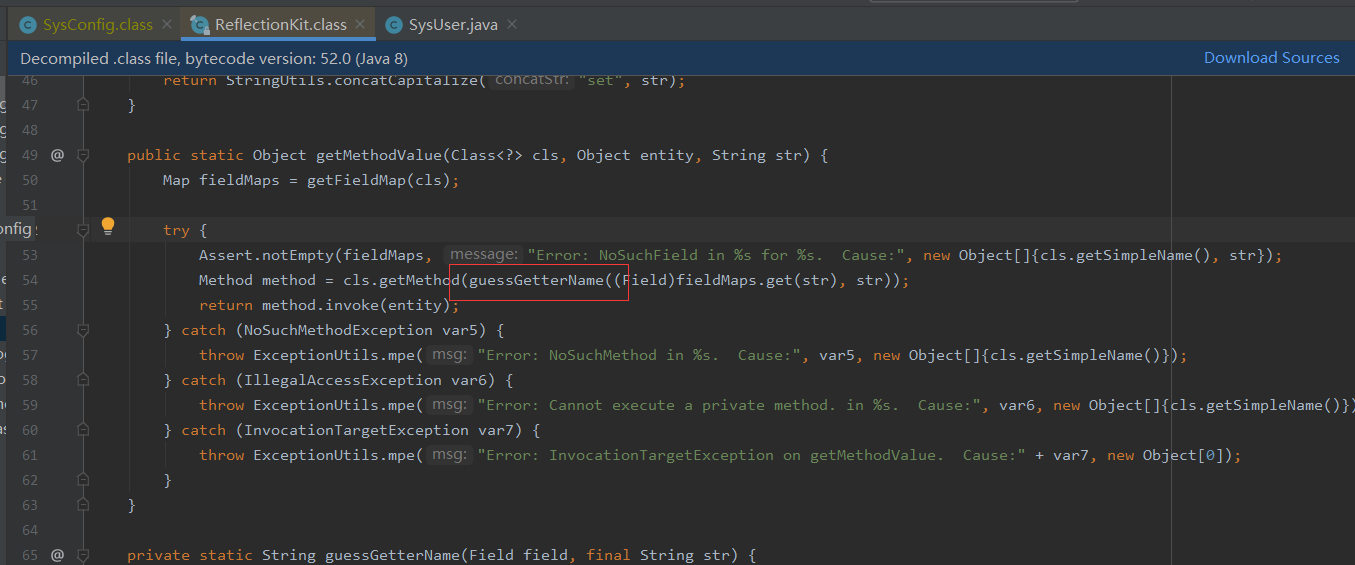Switch to the SysConfig.class tab
This screenshot has width=1355, height=565.
[x=97, y=24]
